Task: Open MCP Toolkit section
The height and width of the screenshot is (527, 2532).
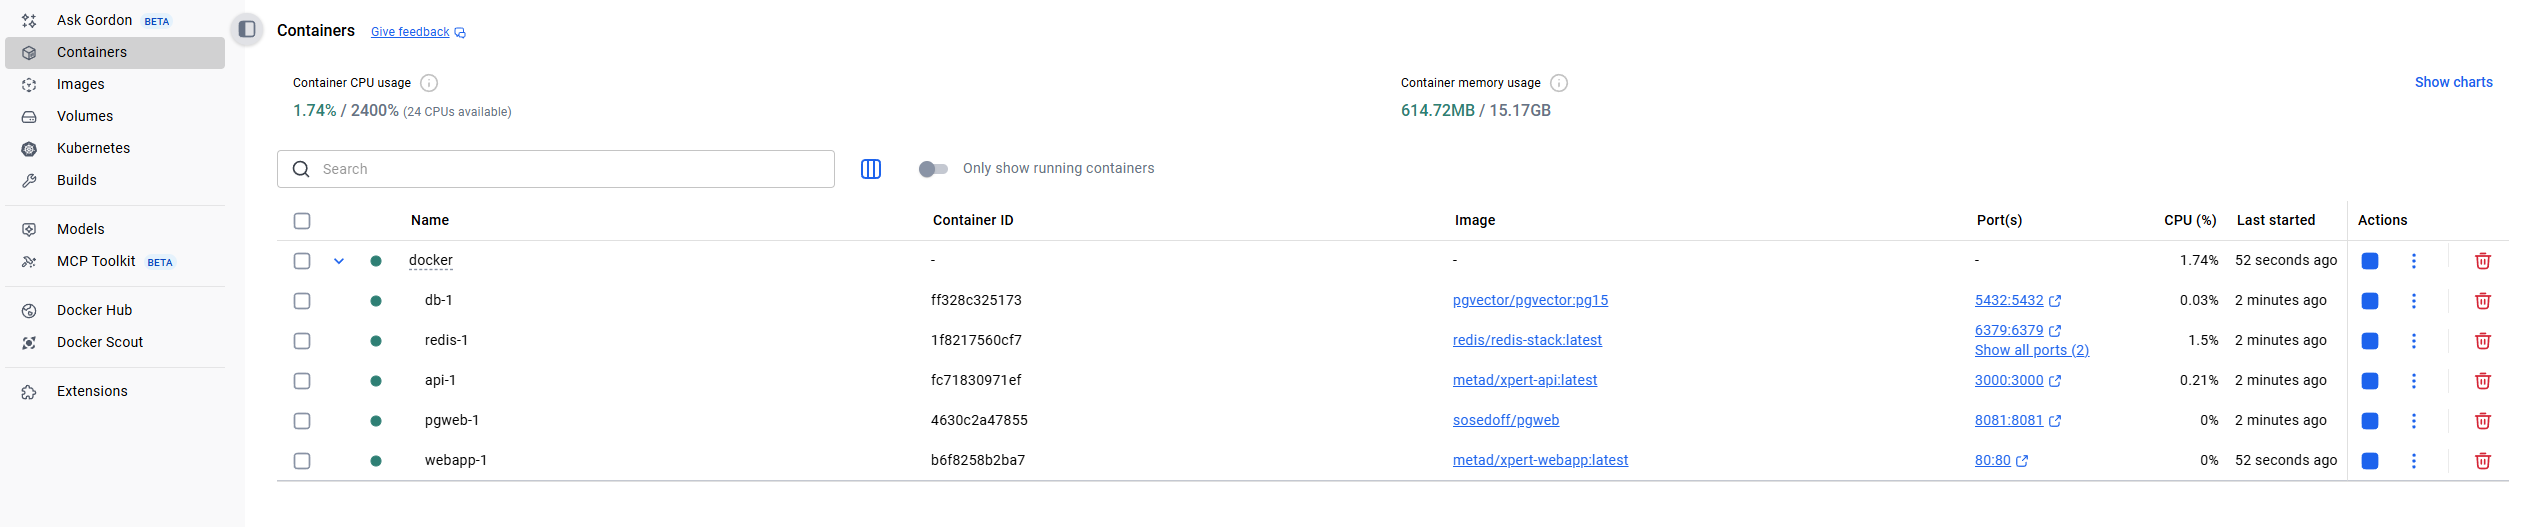Action: pyautogui.click(x=114, y=261)
